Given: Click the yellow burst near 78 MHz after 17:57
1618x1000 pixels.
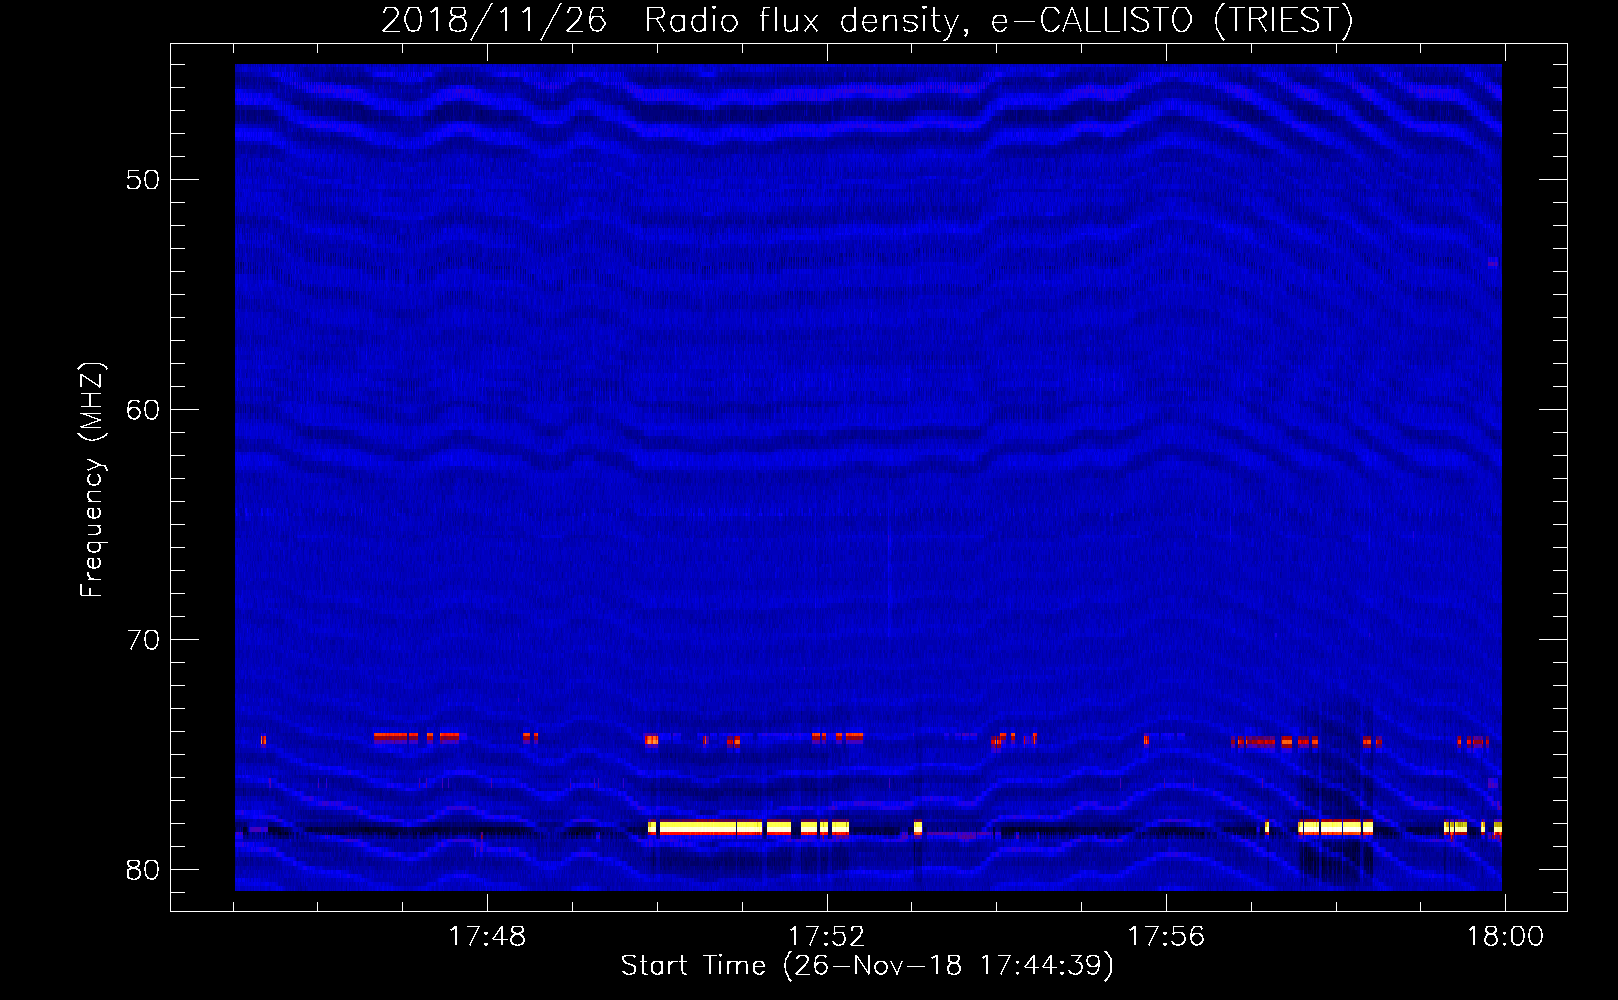Looking at the screenshot, I should (x=1336, y=828).
